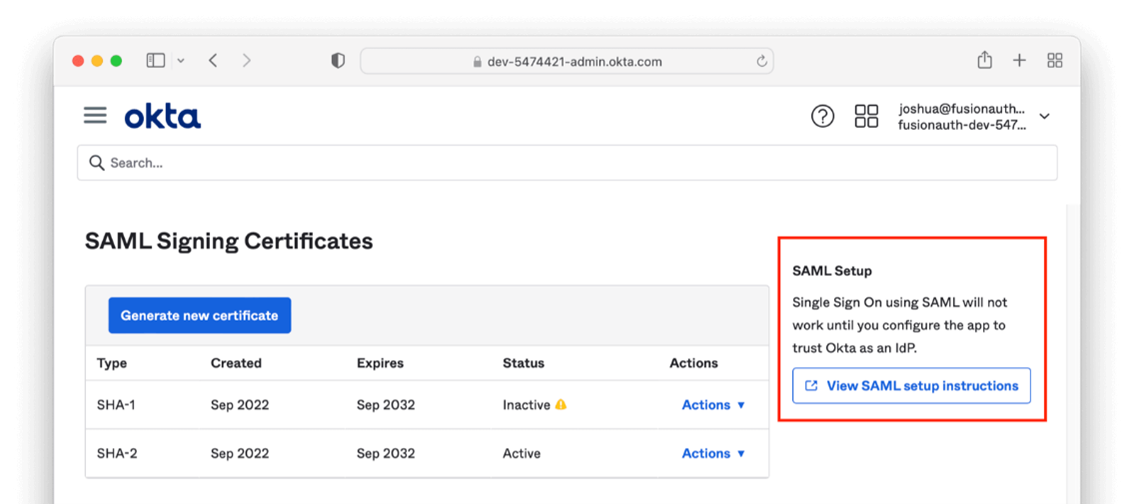The image size is (1134, 504).
Task: Click the Safari forward arrow
Action: 247,61
